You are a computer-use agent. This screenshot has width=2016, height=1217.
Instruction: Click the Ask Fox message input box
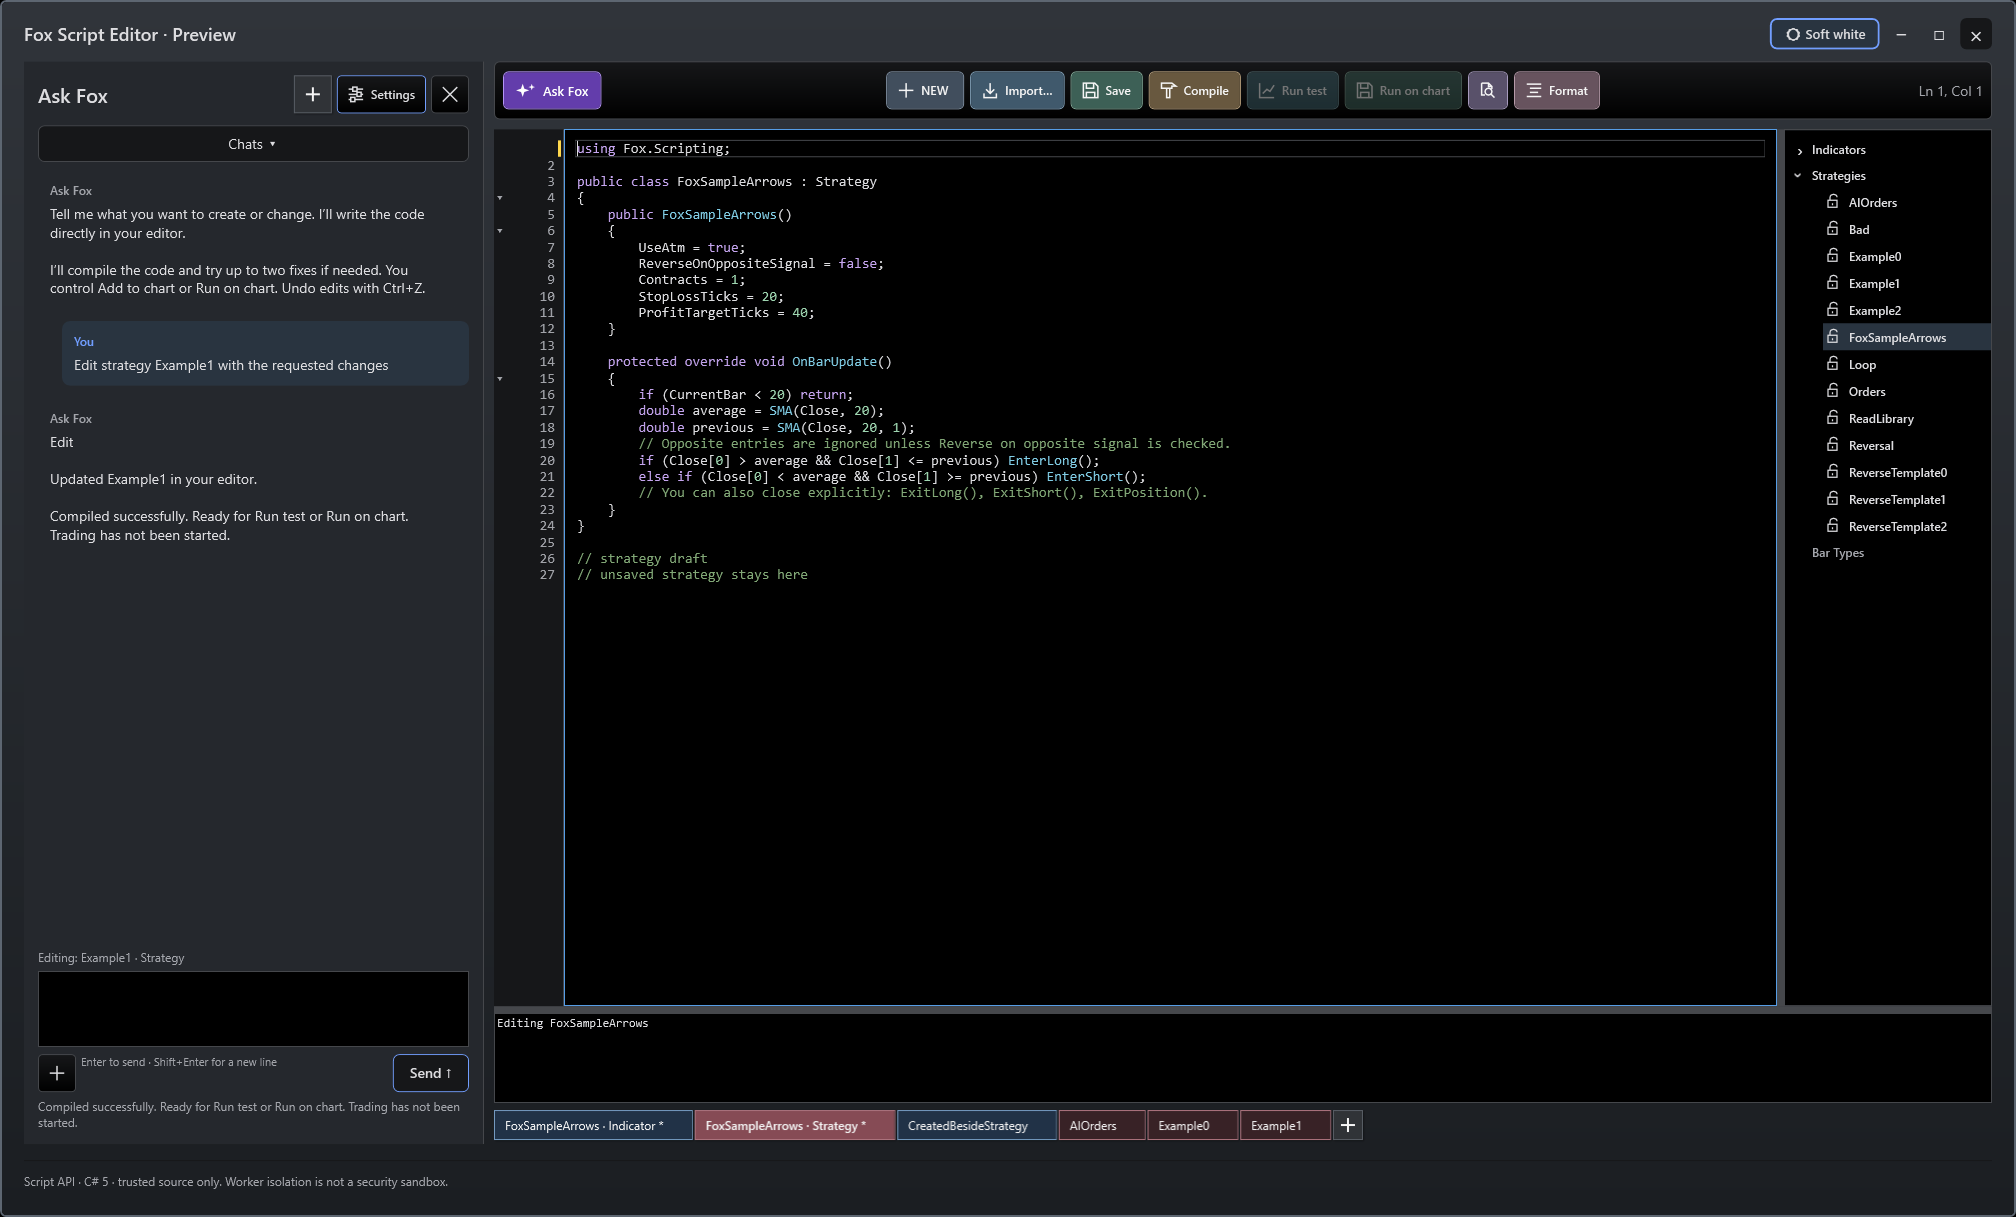pos(253,1008)
